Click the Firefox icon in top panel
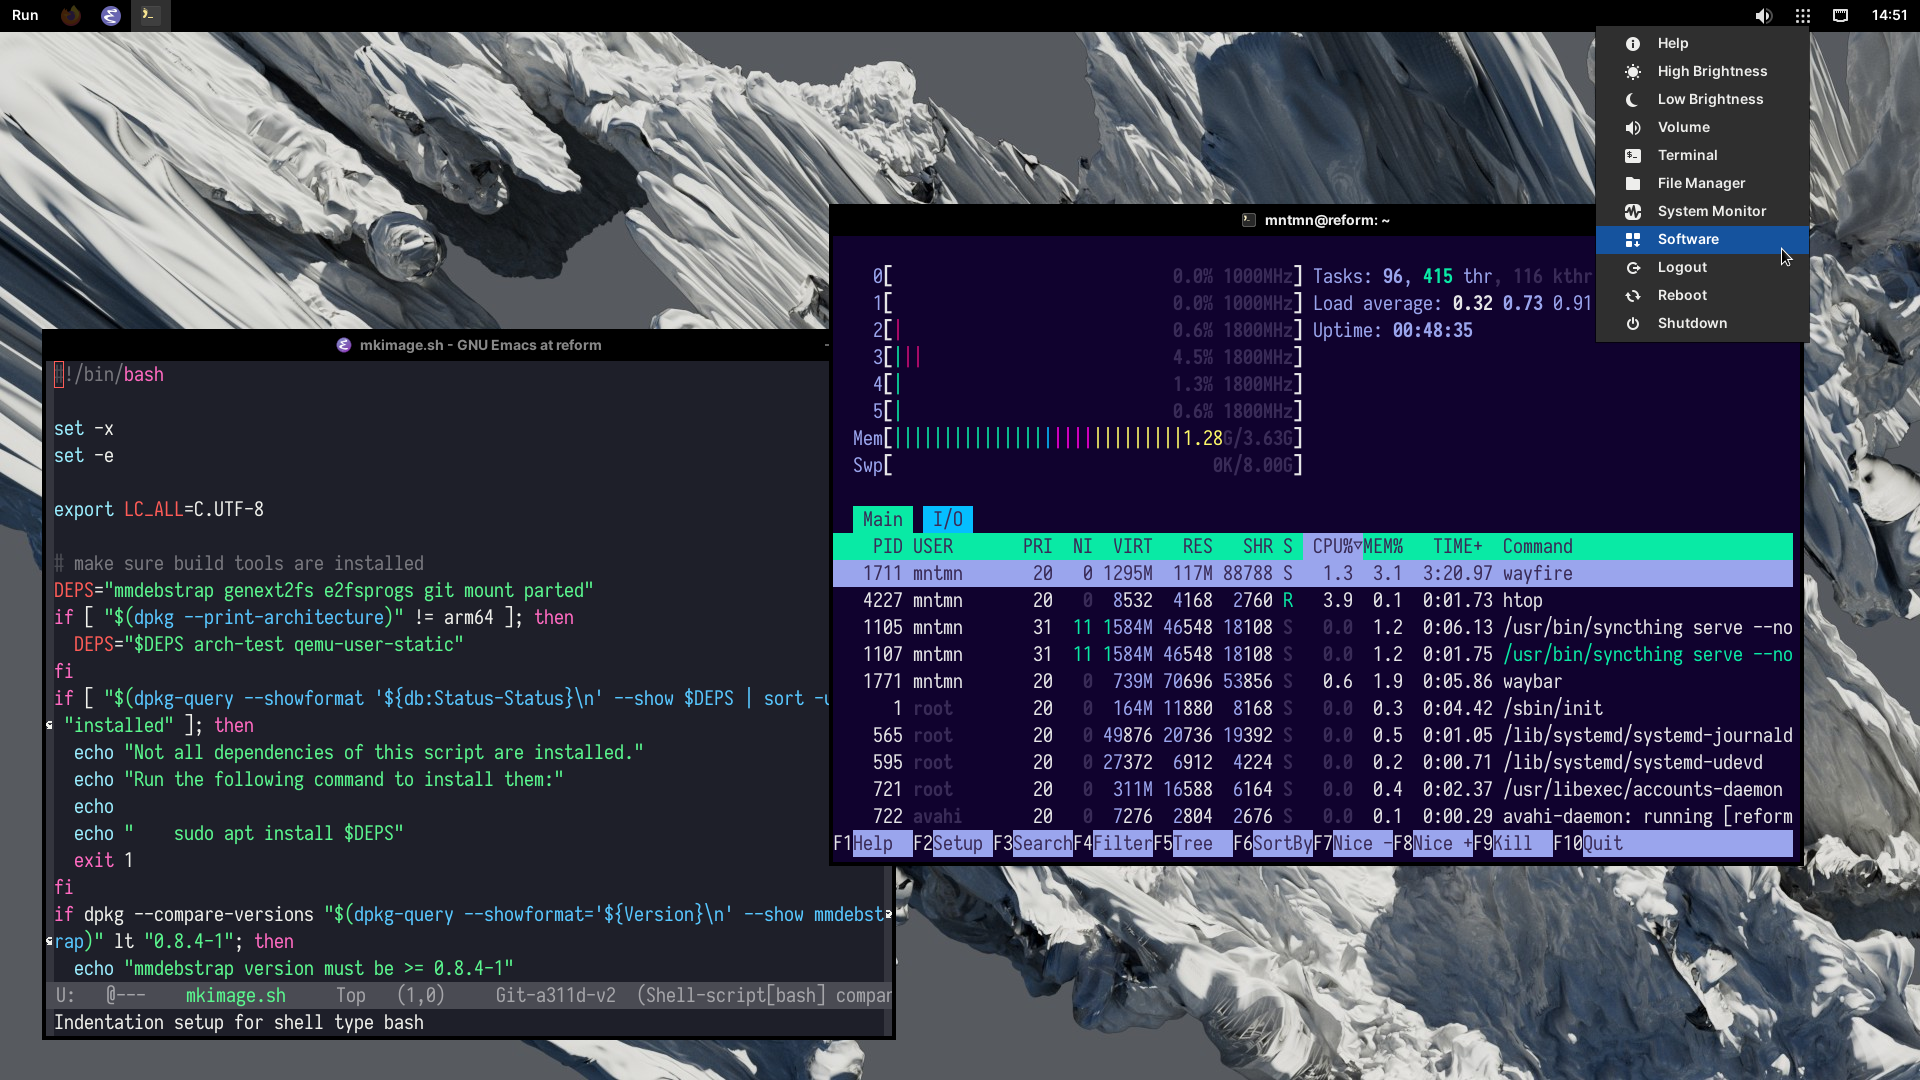Viewport: 1920px width, 1080px height. 71,15
